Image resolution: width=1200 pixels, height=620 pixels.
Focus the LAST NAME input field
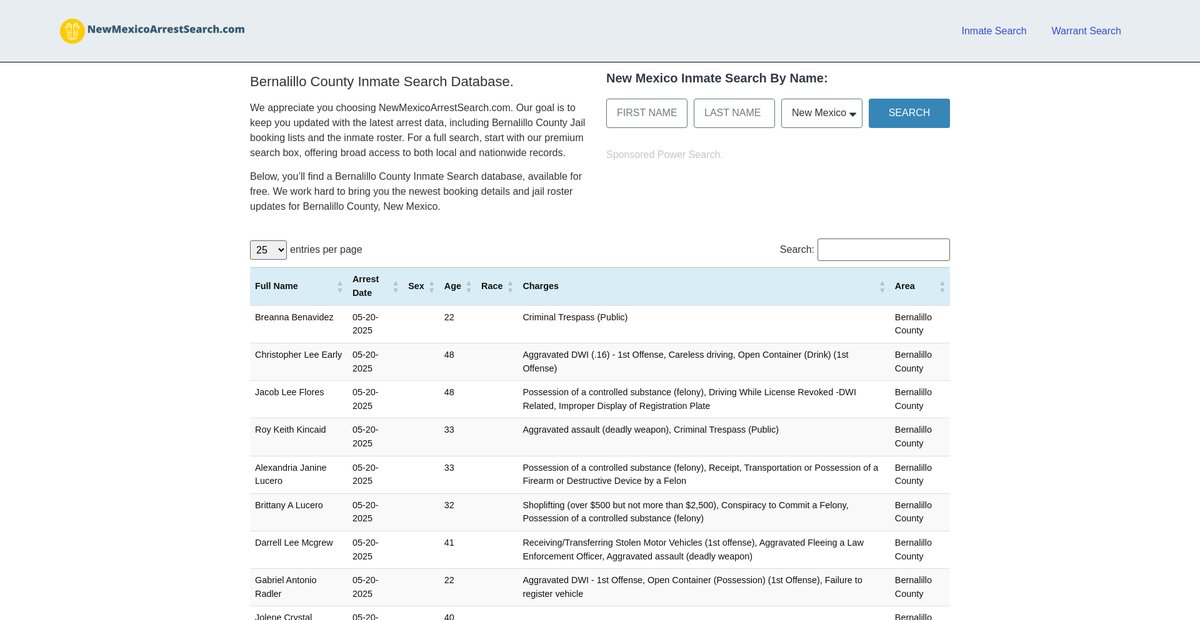click(733, 113)
